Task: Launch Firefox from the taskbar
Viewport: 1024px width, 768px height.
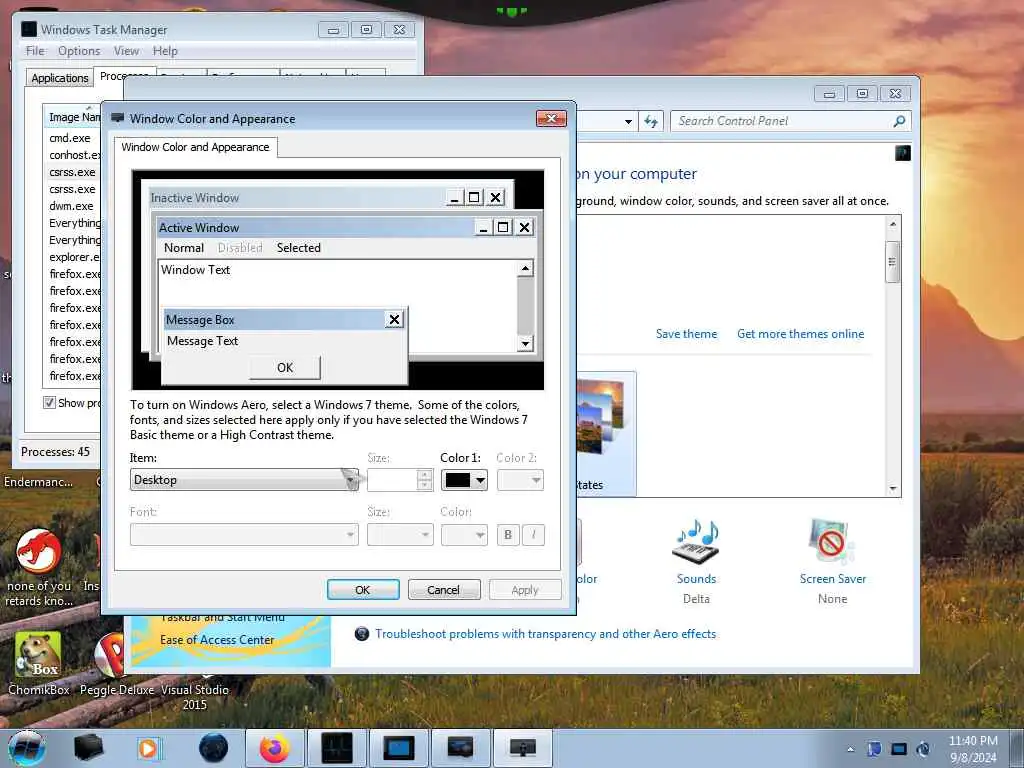Action: (275, 748)
